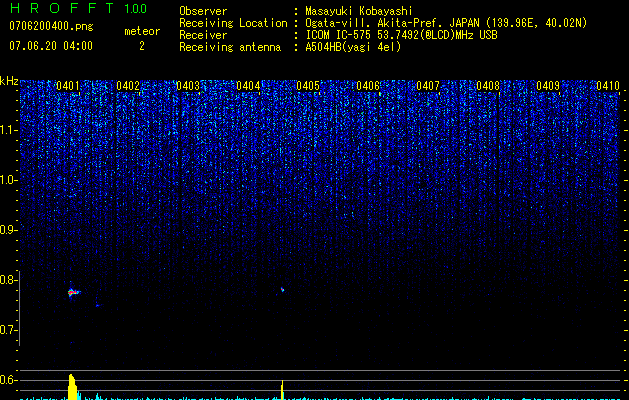This screenshot has height=400, width=629.
Task: Click the Observer label
Action: [203, 11]
